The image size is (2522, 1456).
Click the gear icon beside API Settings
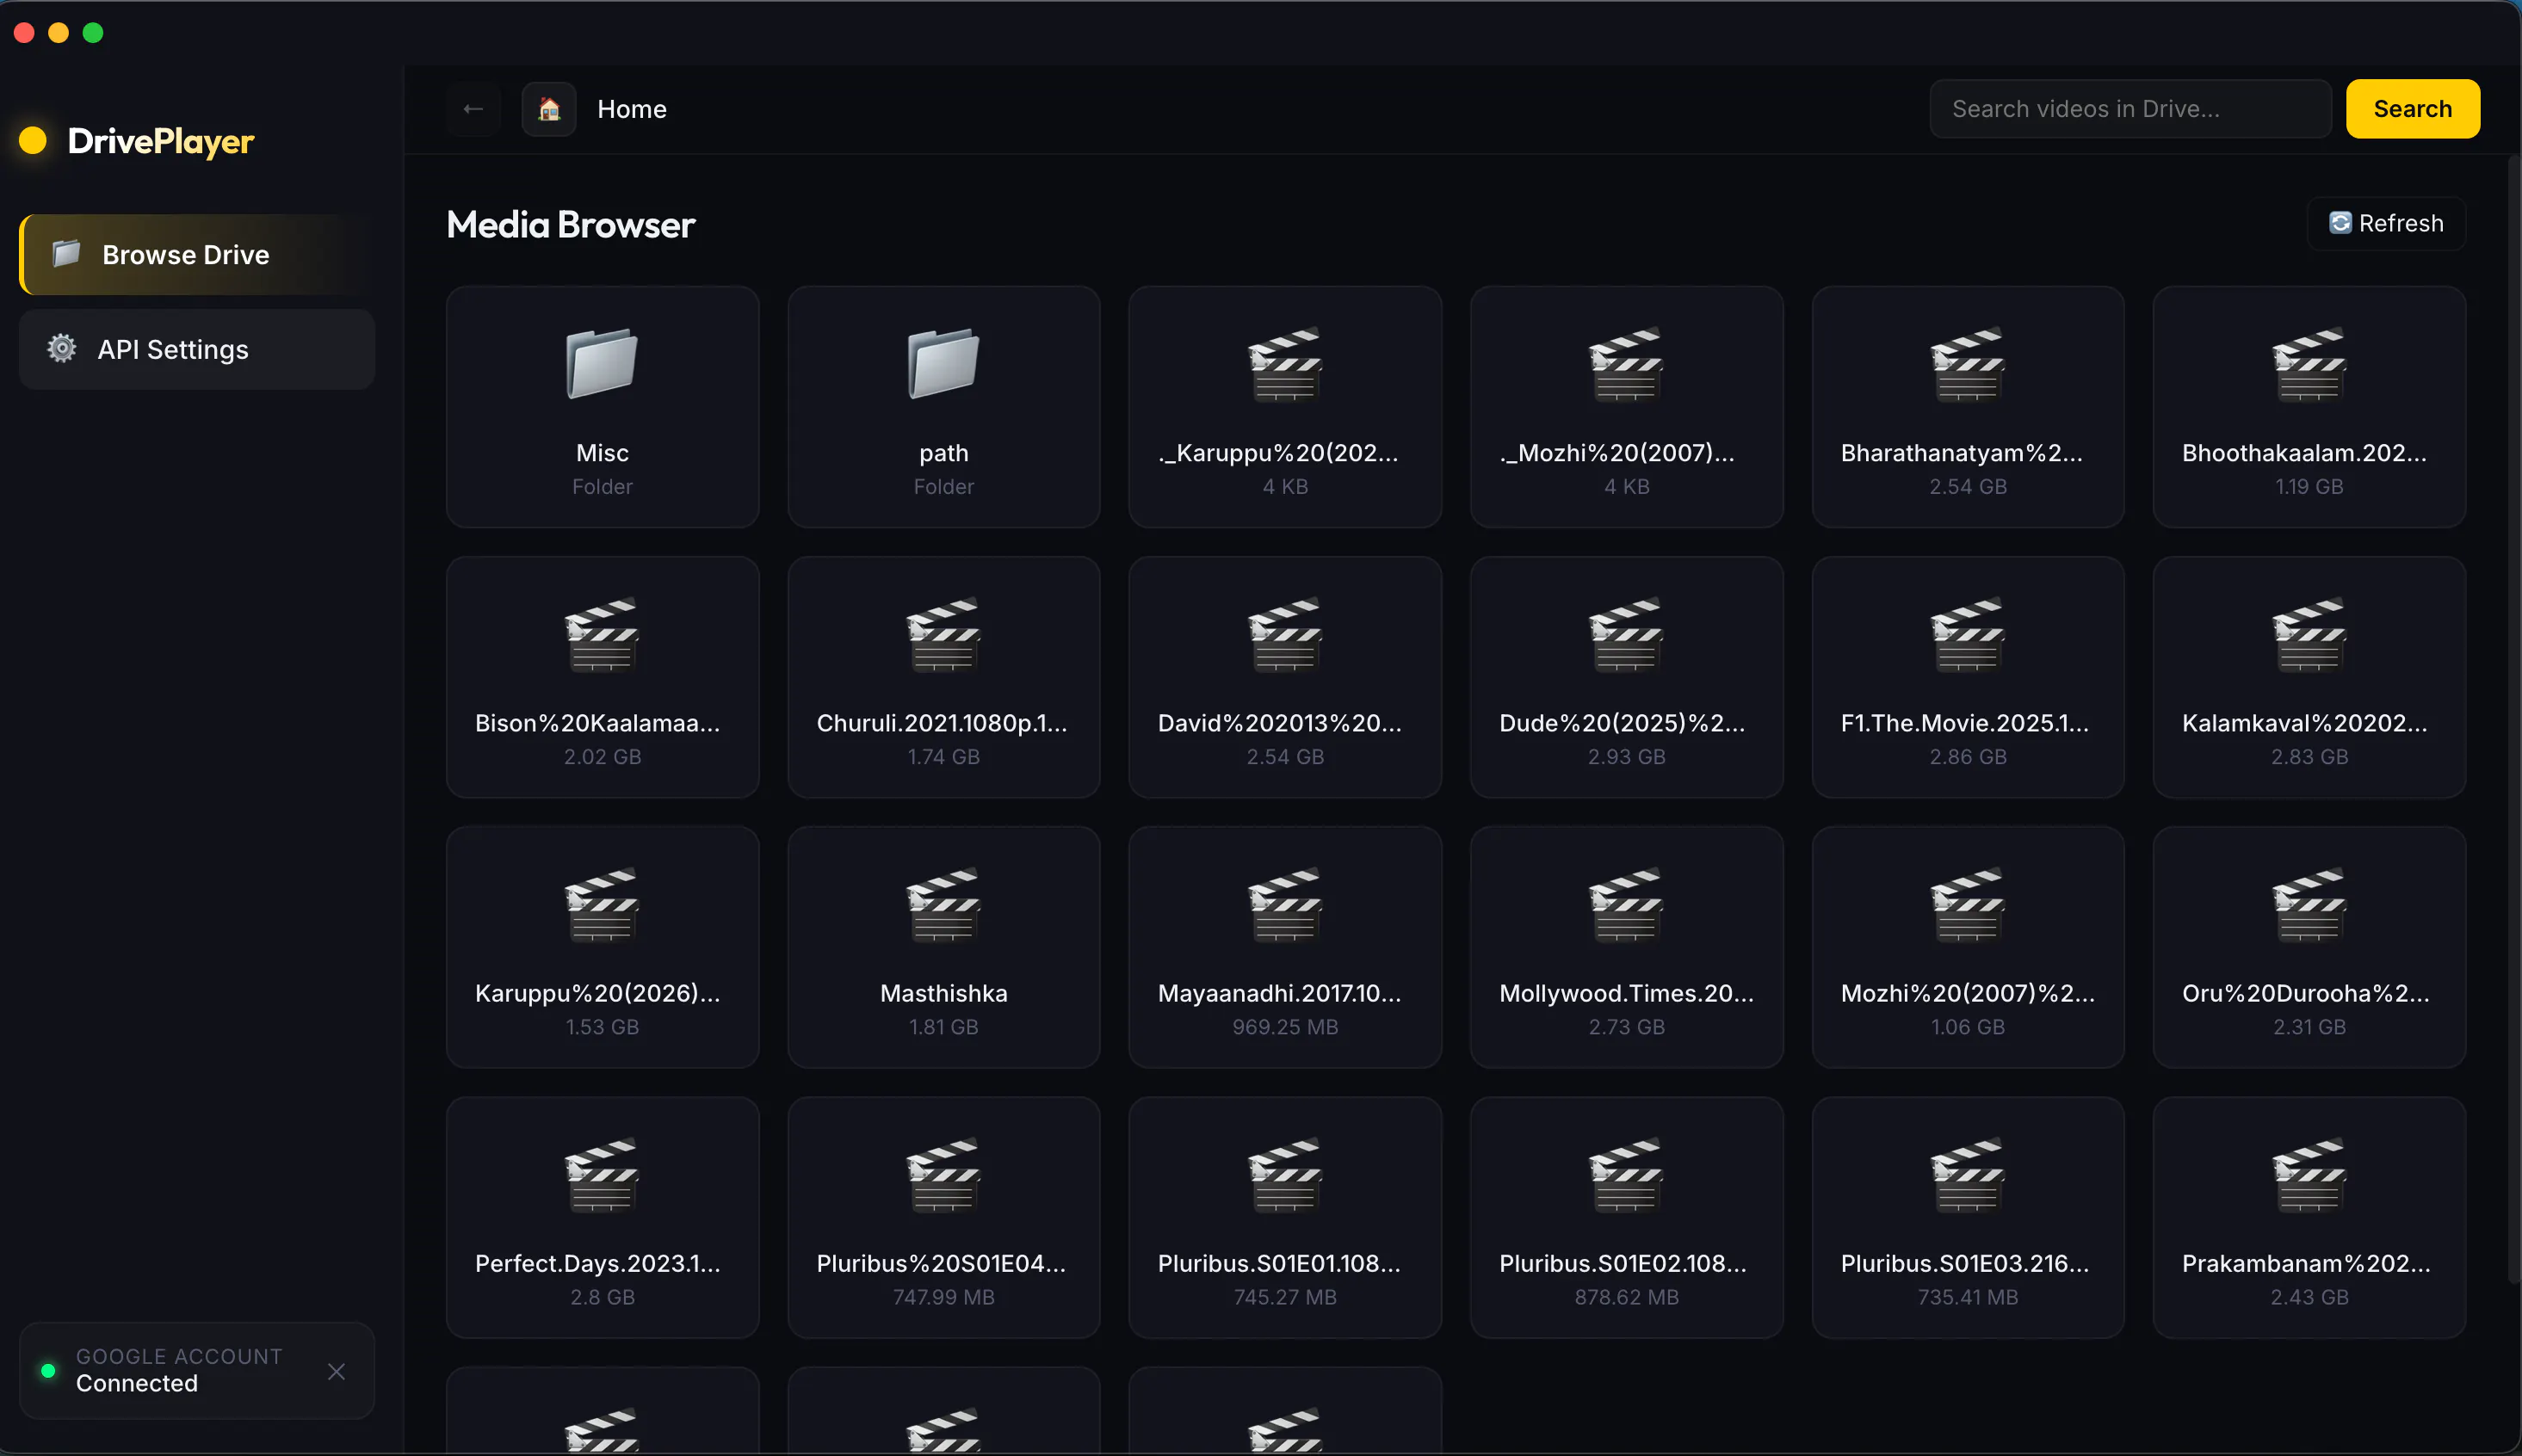(x=62, y=348)
